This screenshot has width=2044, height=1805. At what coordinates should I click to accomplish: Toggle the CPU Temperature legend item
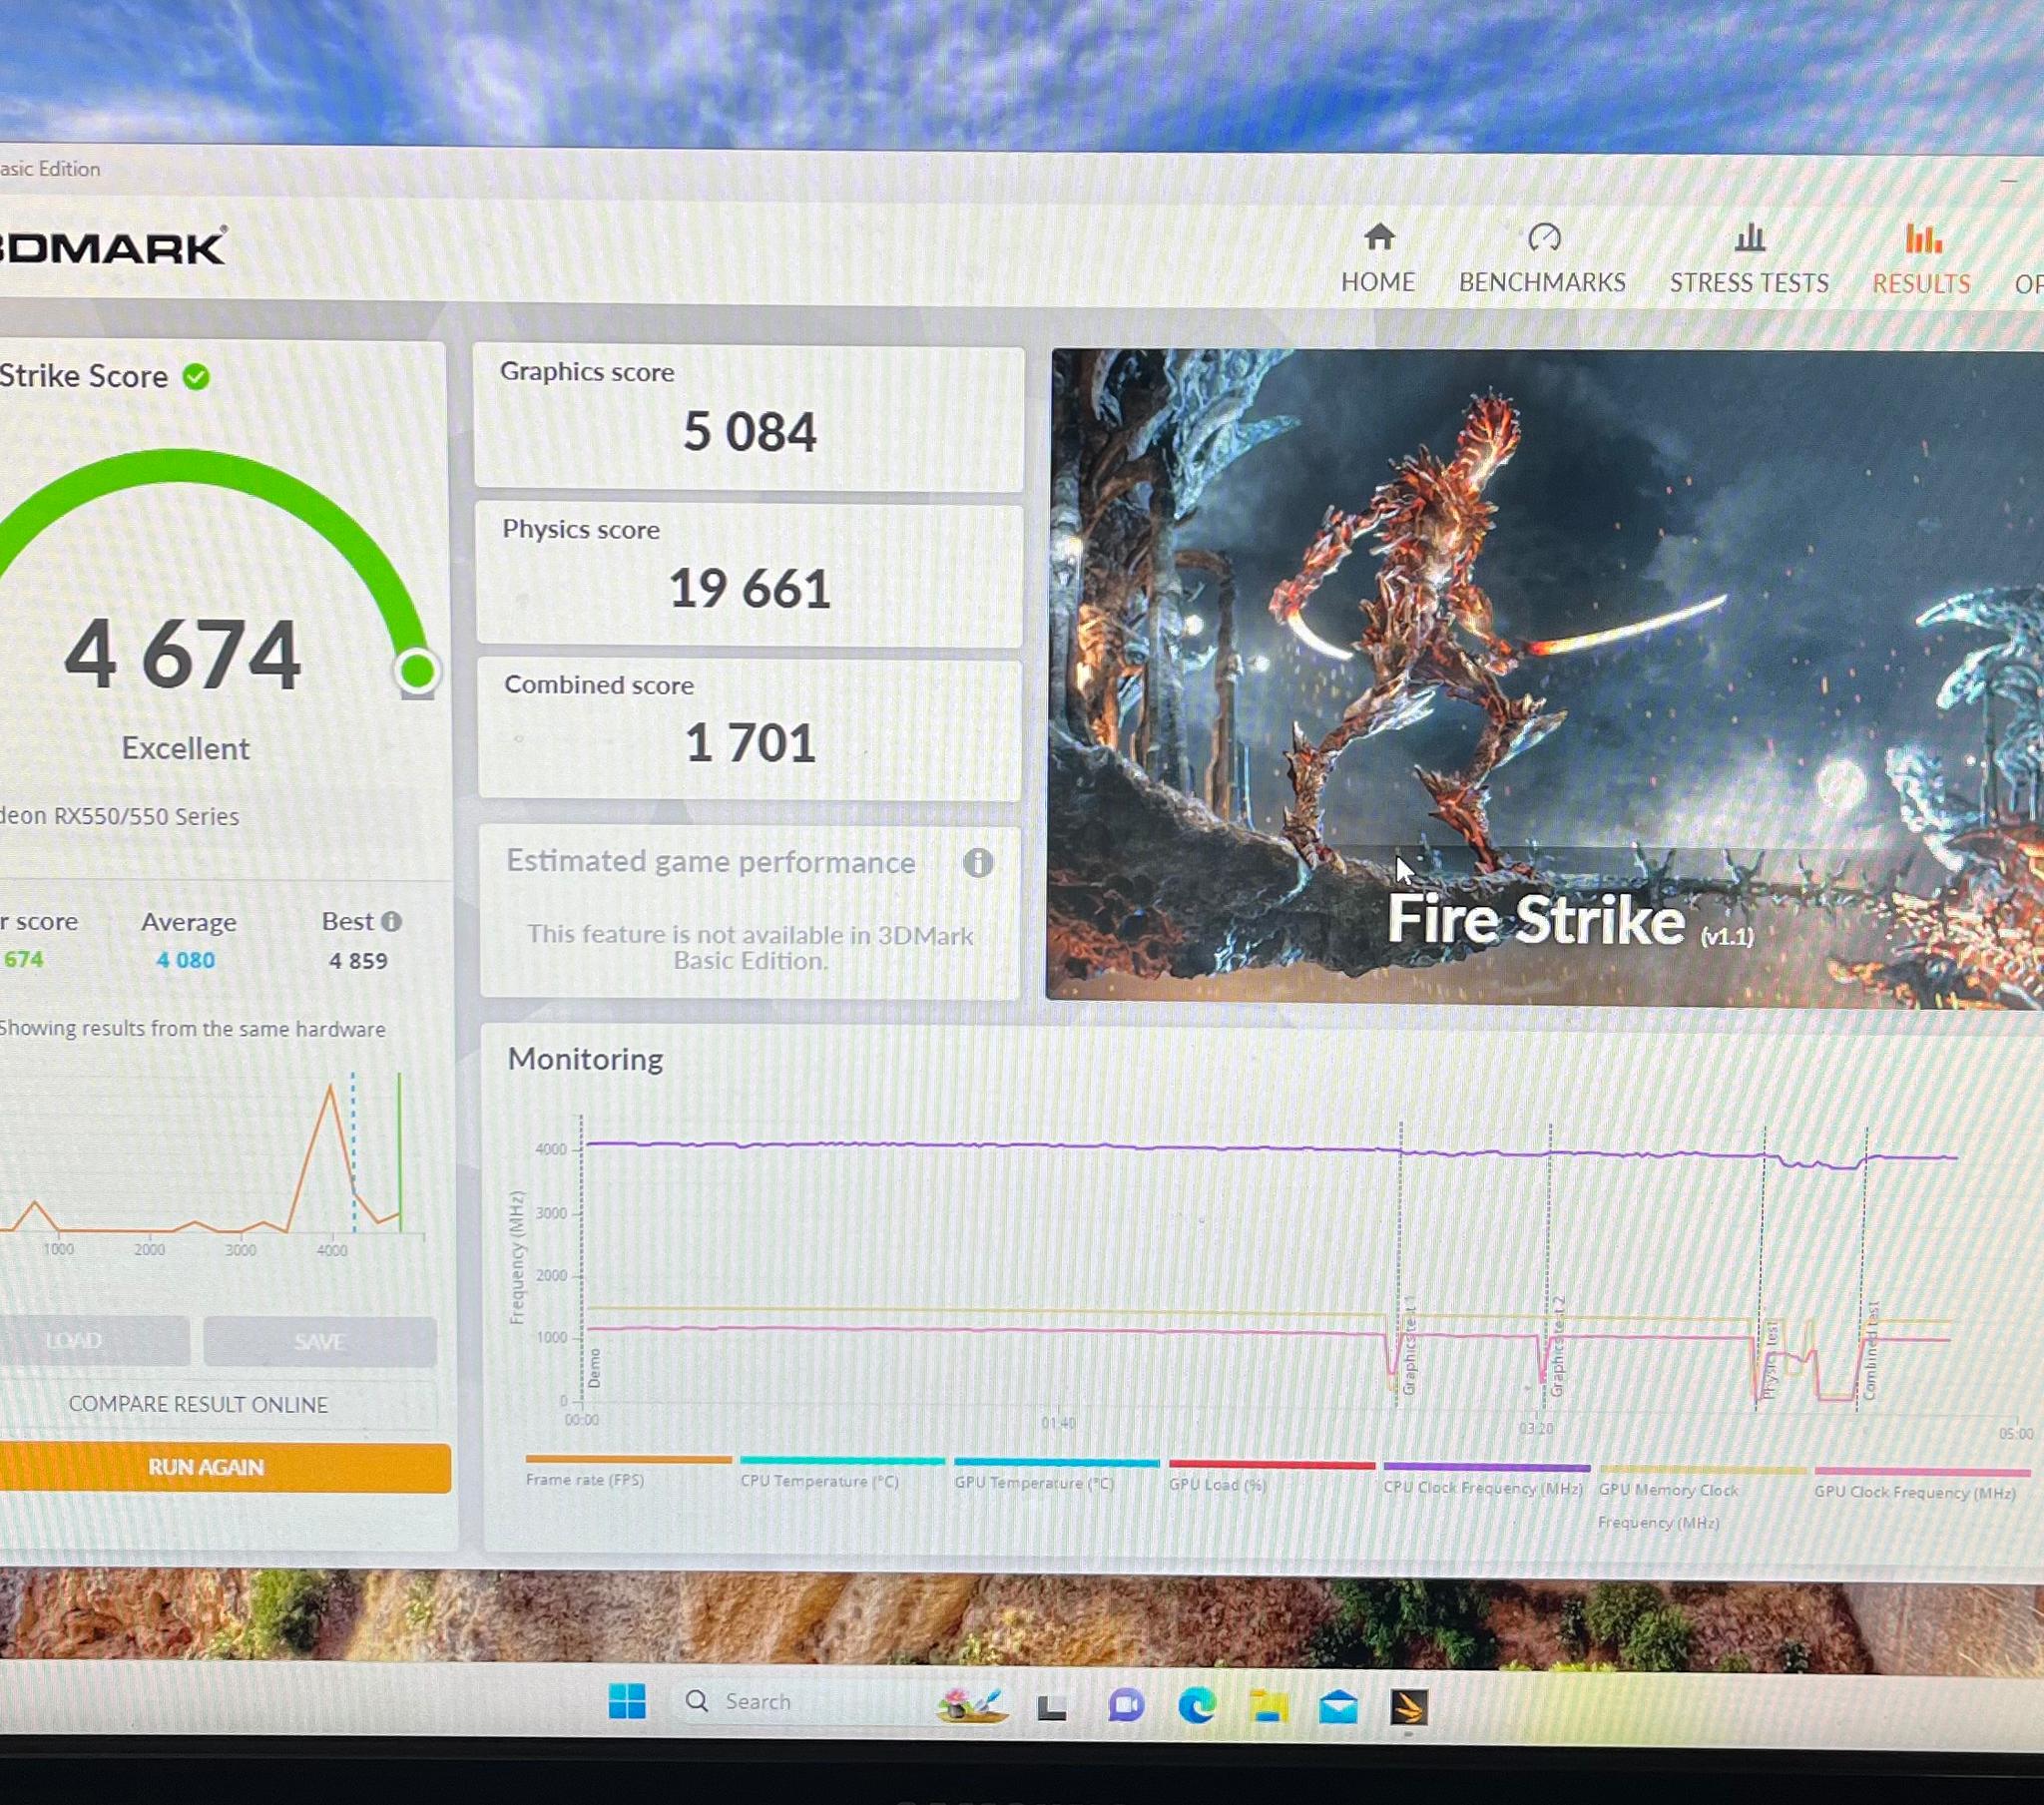(841, 1473)
